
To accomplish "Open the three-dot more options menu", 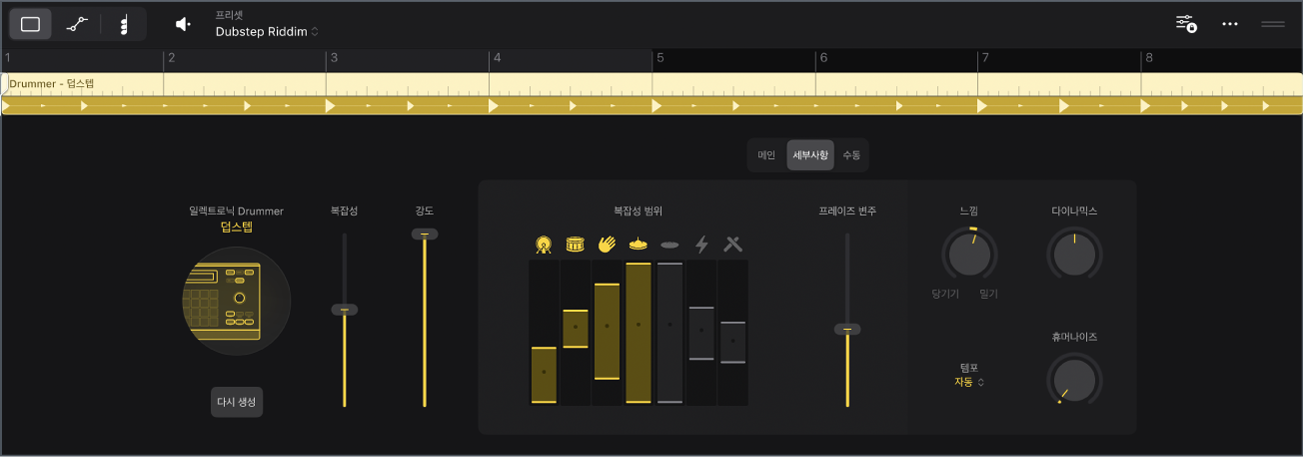I will click(x=1231, y=24).
